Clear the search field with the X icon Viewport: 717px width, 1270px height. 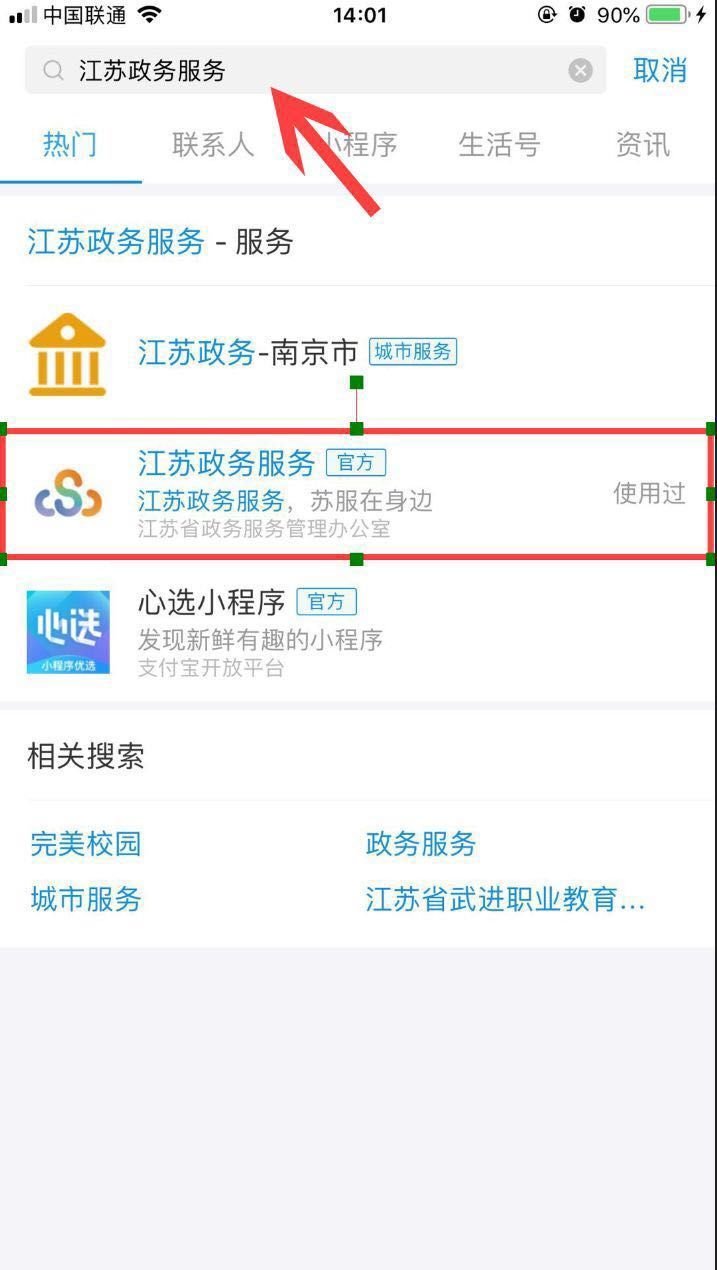click(x=580, y=70)
